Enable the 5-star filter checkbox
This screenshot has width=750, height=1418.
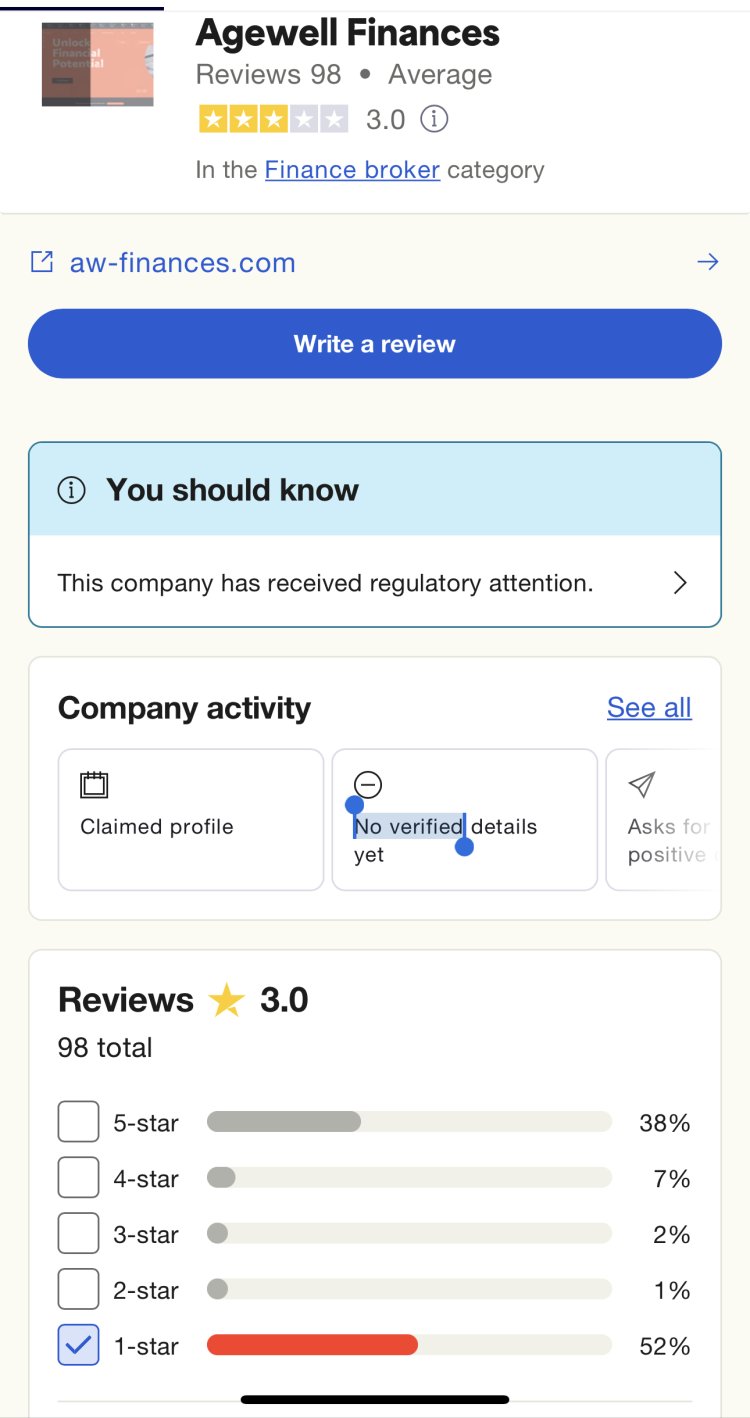point(79,1122)
